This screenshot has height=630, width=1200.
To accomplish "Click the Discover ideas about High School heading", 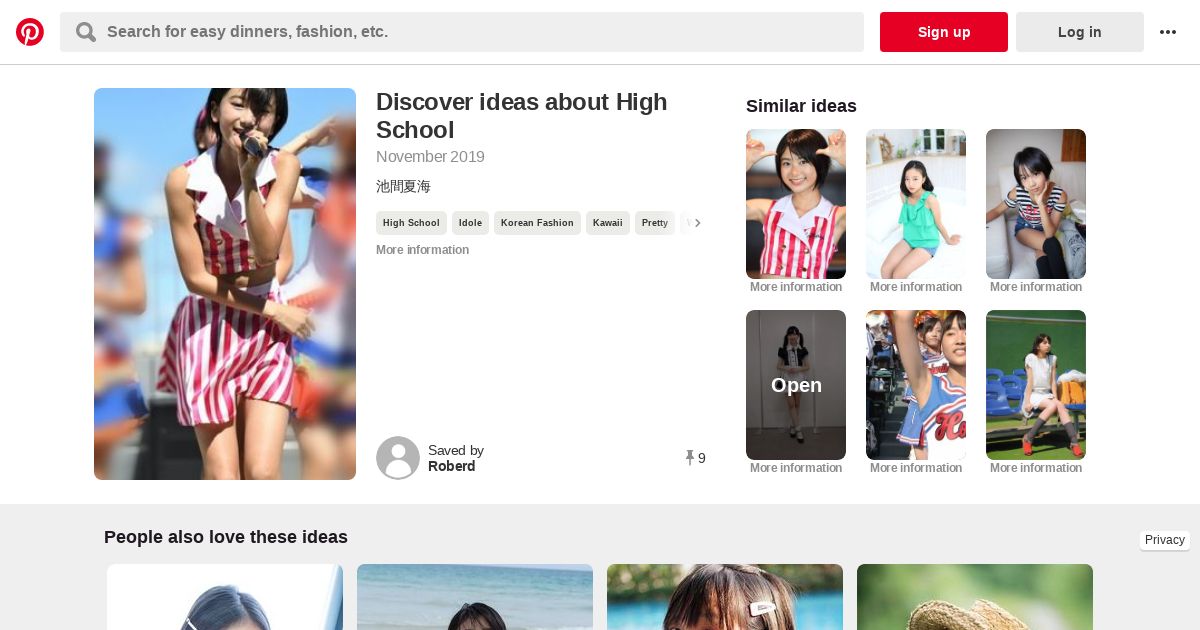I will click(x=522, y=116).
